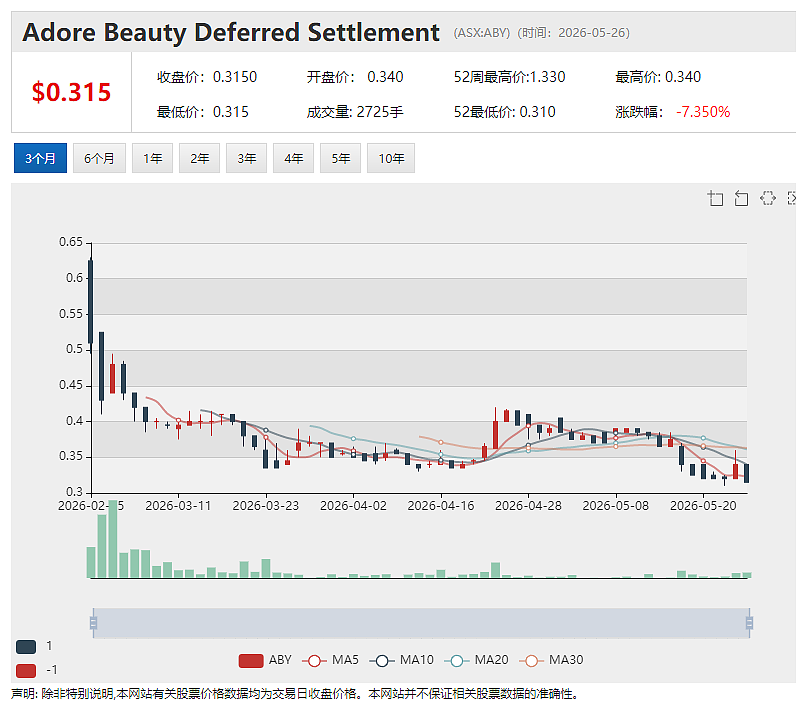Click the zoom reset (undo zoom) icon
This screenshot has width=812, height=717.
pos(741,198)
